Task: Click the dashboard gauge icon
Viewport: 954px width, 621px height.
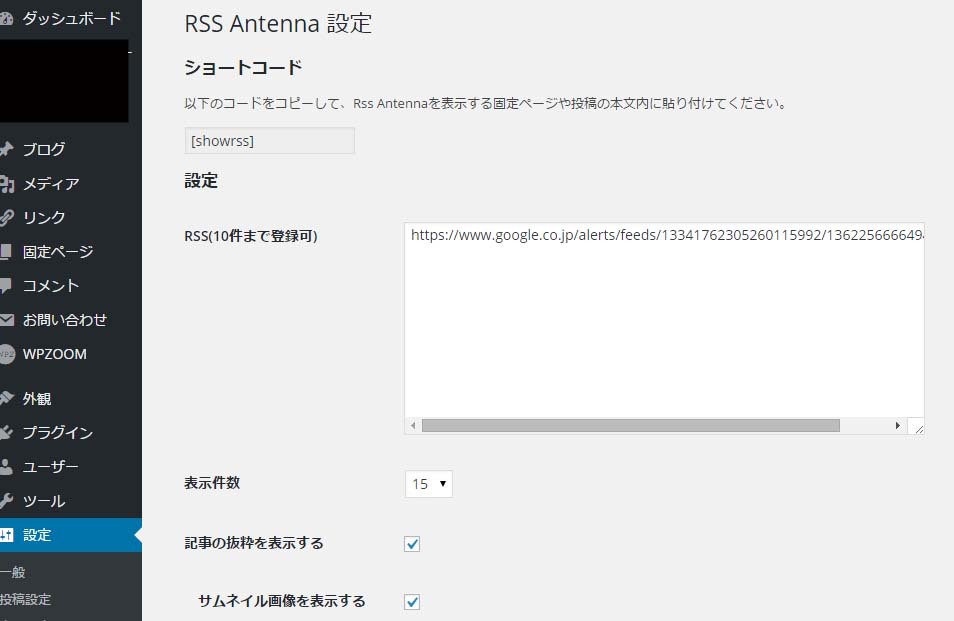Action: pyautogui.click(x=6, y=19)
